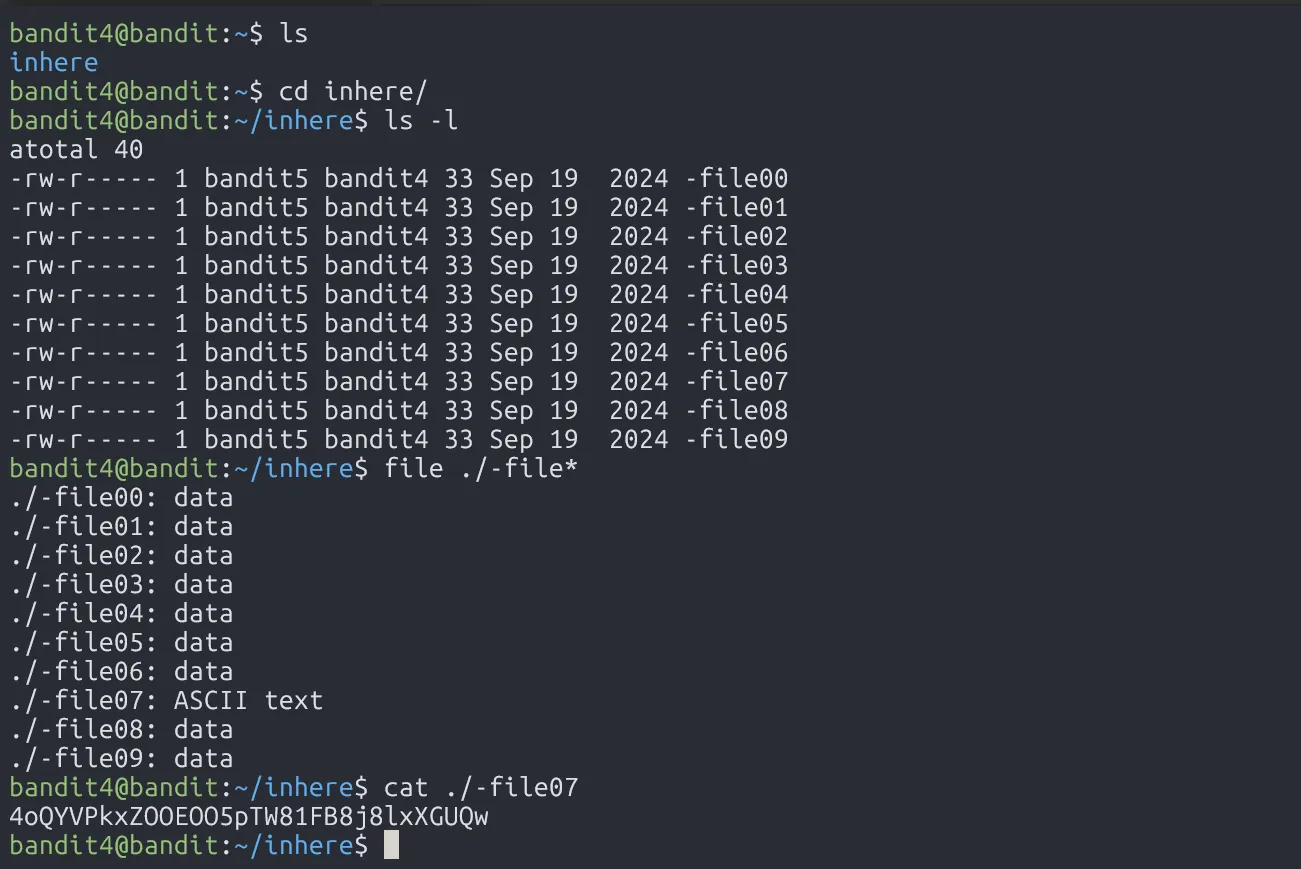
Task: Click the permissions string on the -file02 row
Action: coord(83,237)
